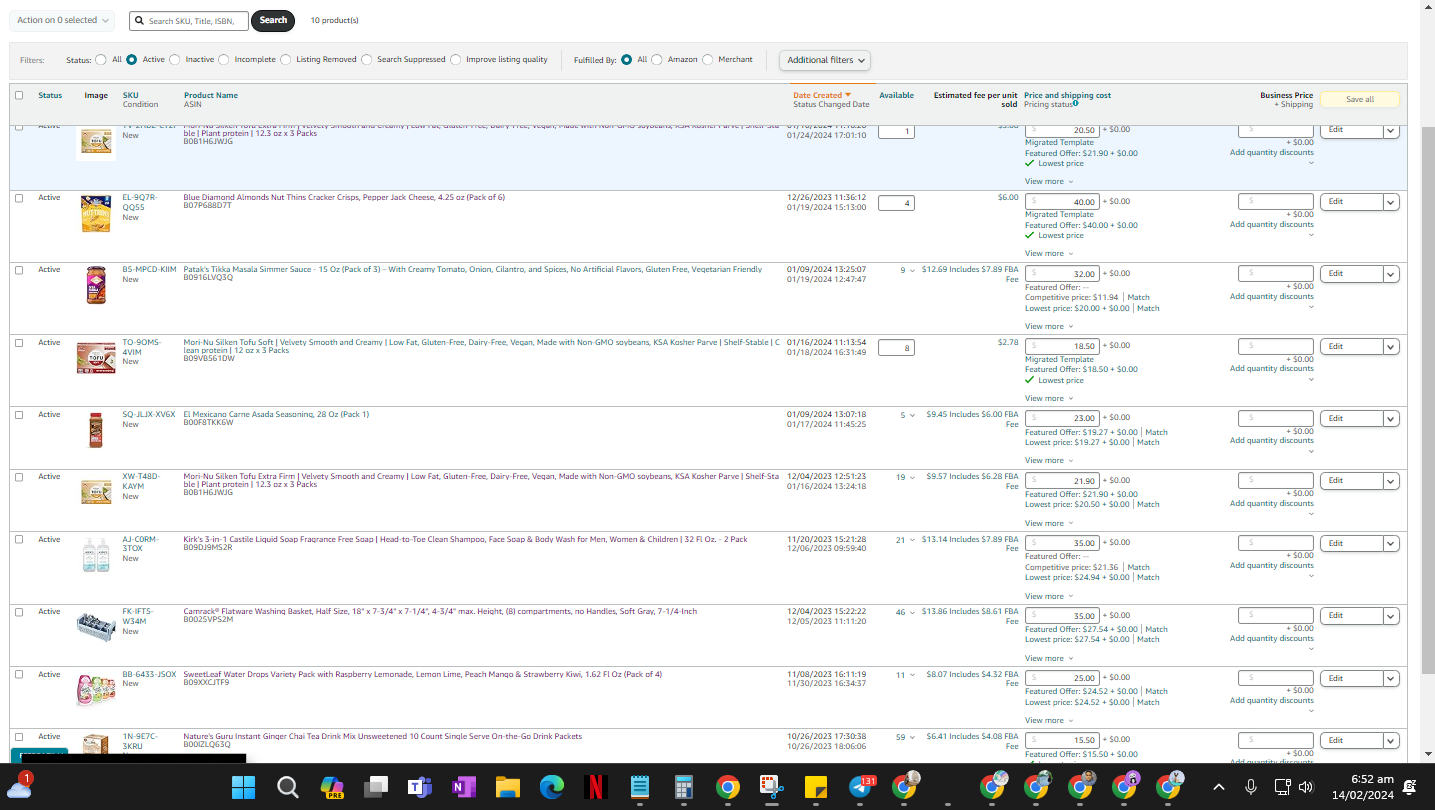Open the Kirk's 3-in-1 Castile Soap listing link
The height and width of the screenshot is (810, 1435).
[x=465, y=540]
